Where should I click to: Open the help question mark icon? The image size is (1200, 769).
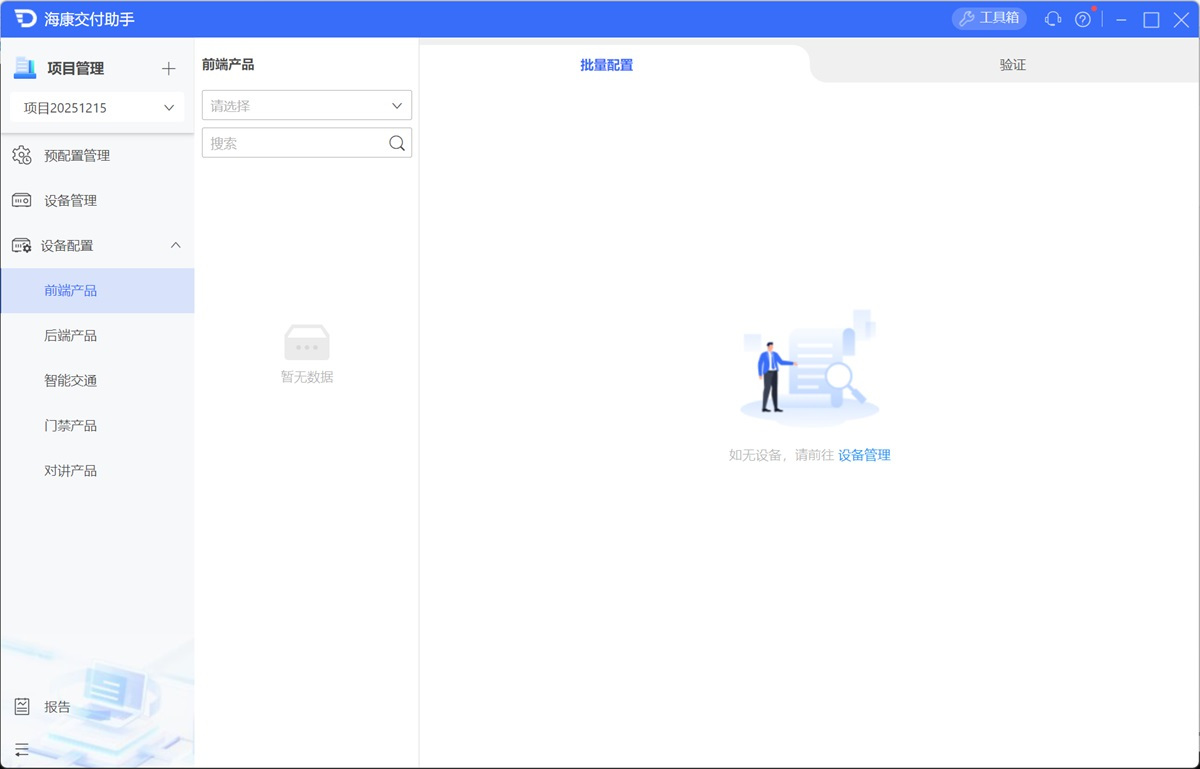pos(1082,19)
